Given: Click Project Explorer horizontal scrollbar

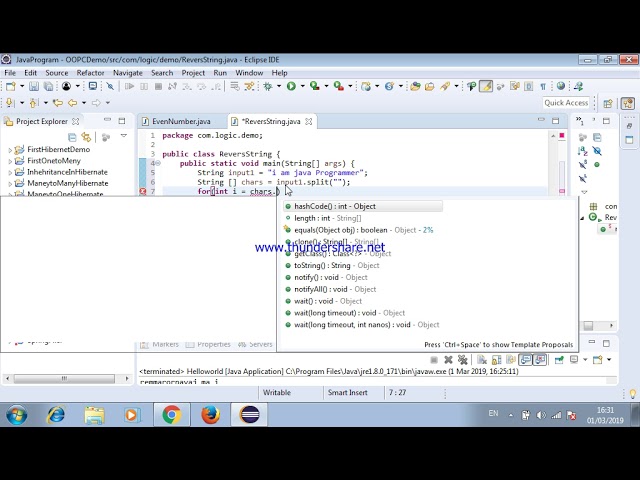Looking at the screenshot, I should [64, 379].
